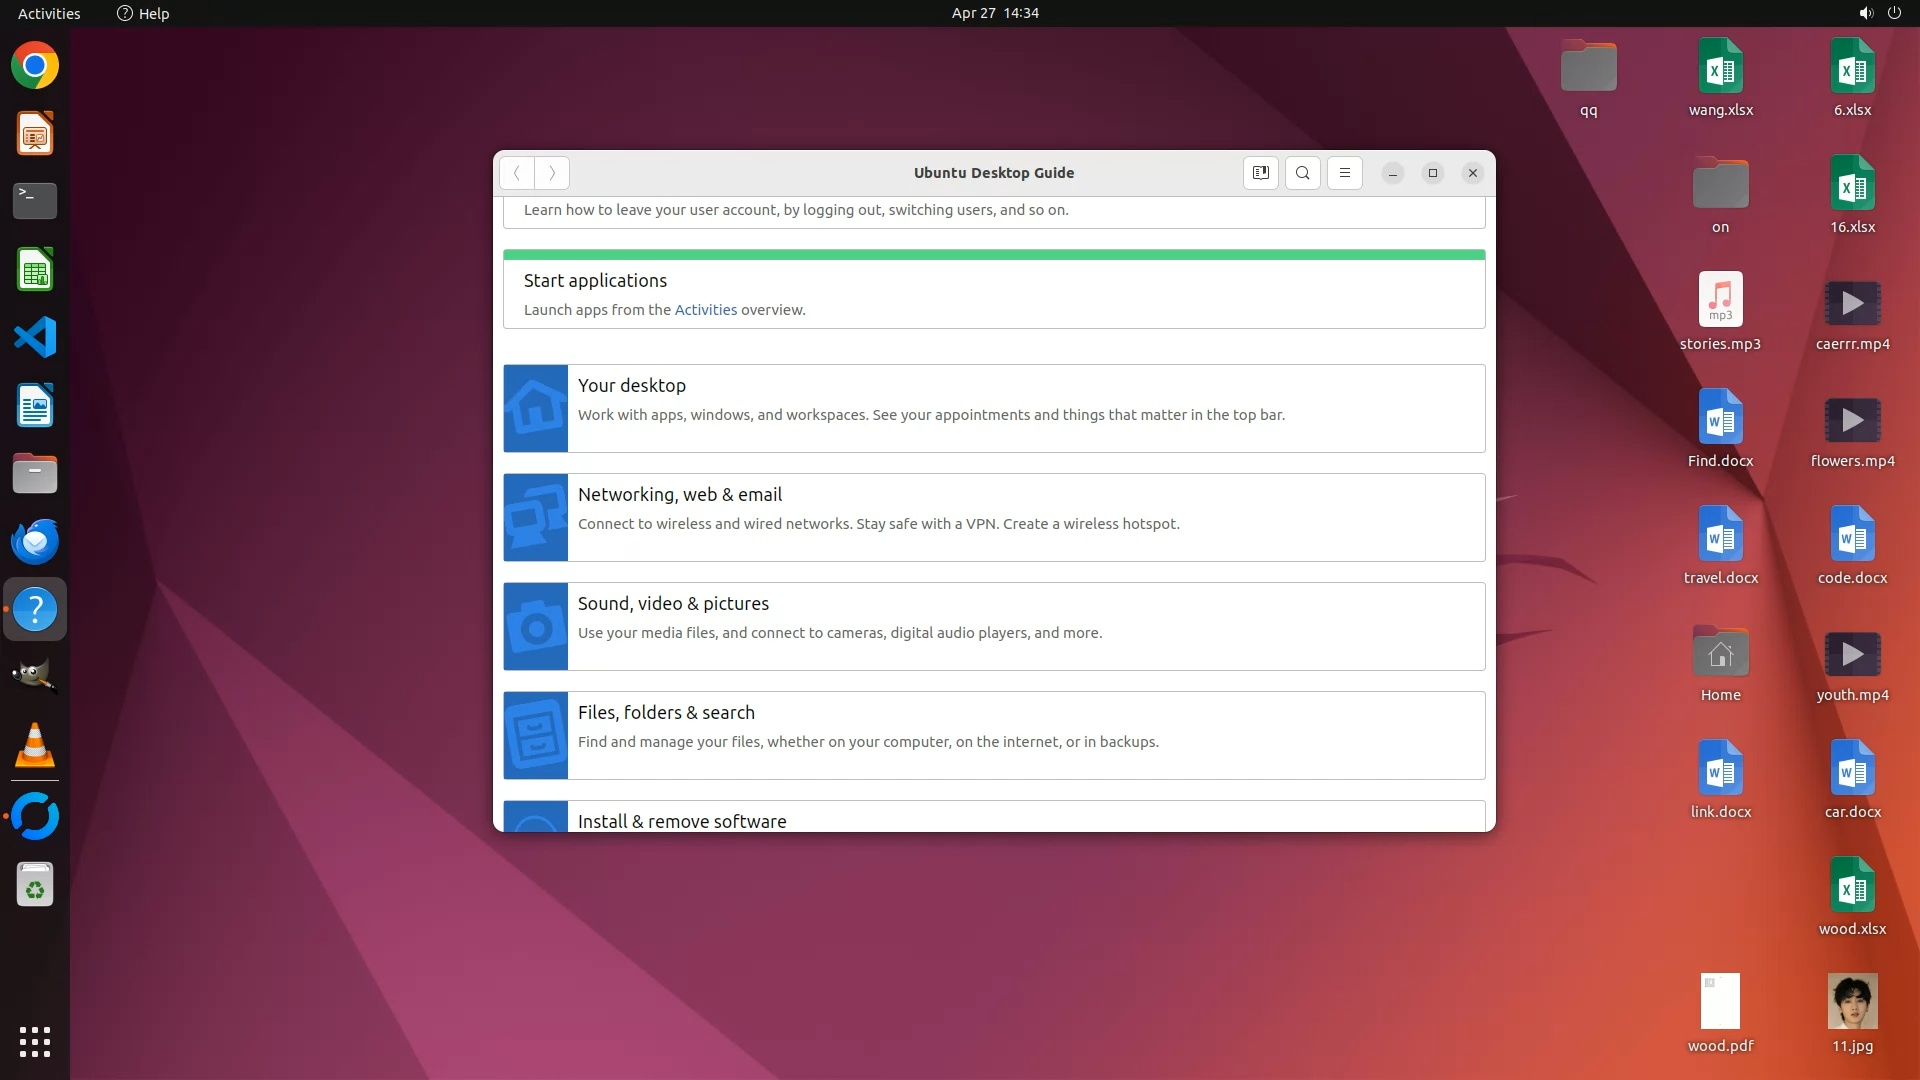Click the Files, folders drawer icon
Image resolution: width=1920 pixels, height=1080 pixels.
pyautogui.click(x=536, y=735)
